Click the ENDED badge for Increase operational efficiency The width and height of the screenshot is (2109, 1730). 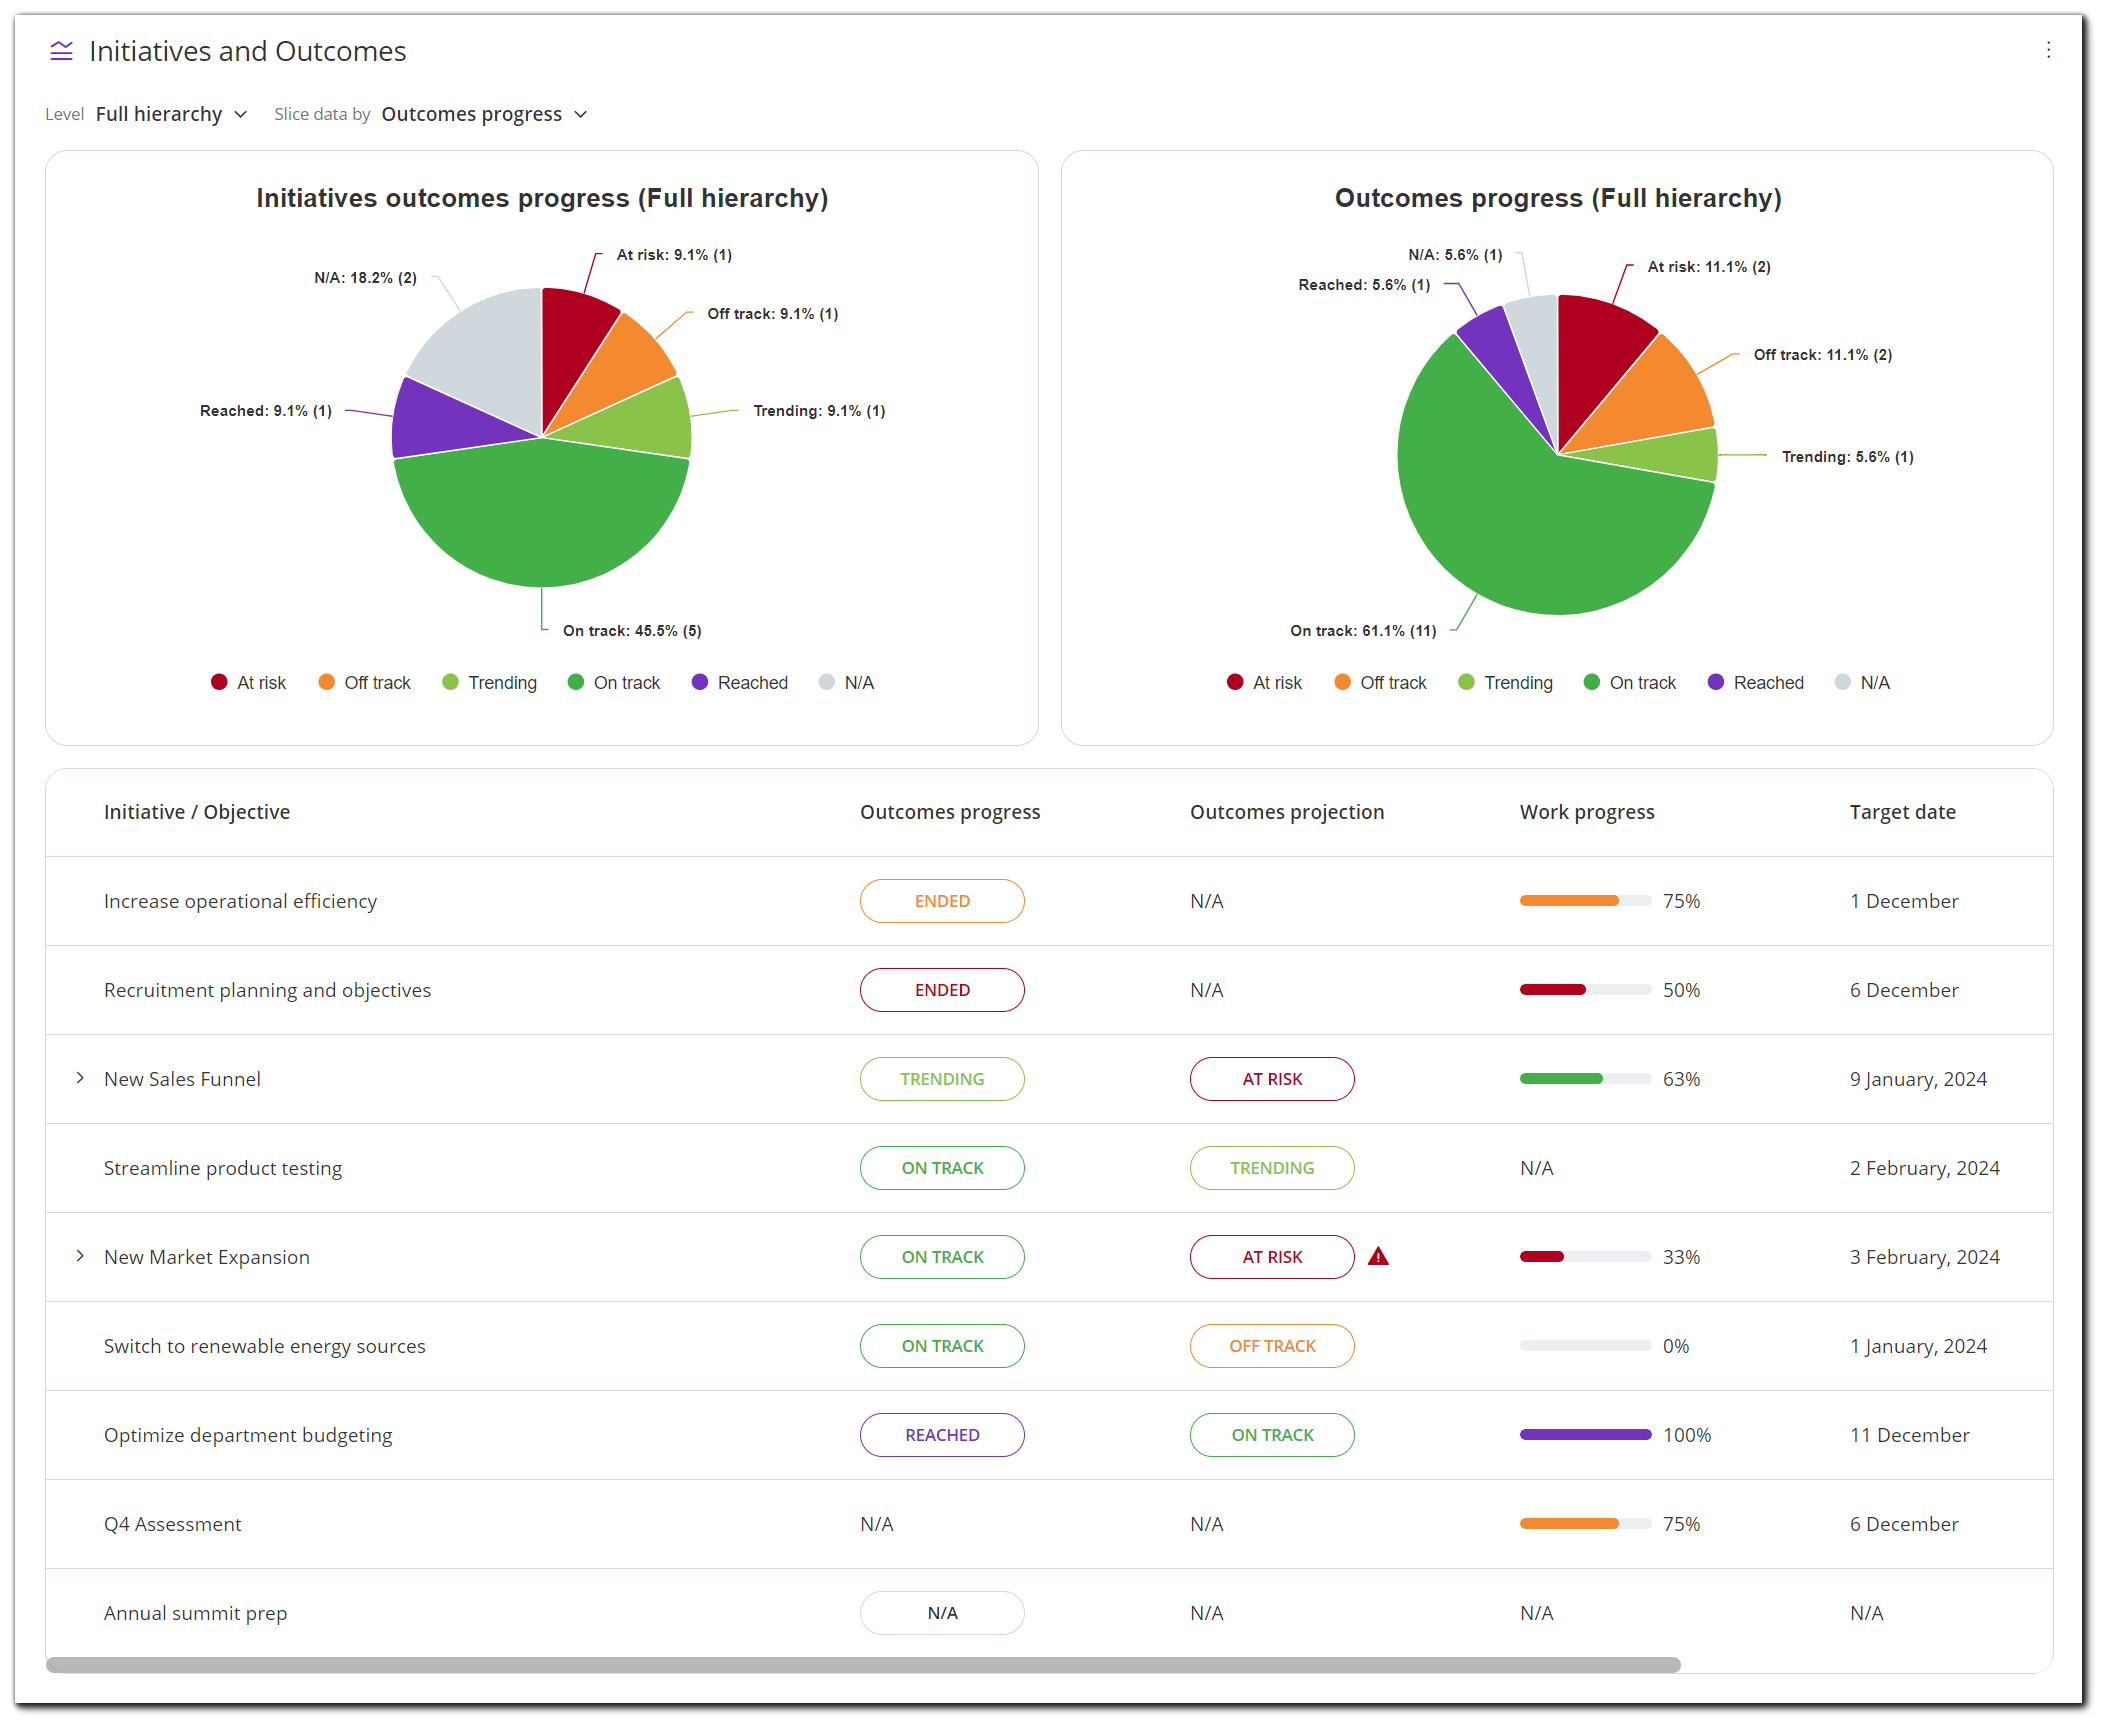tap(941, 900)
